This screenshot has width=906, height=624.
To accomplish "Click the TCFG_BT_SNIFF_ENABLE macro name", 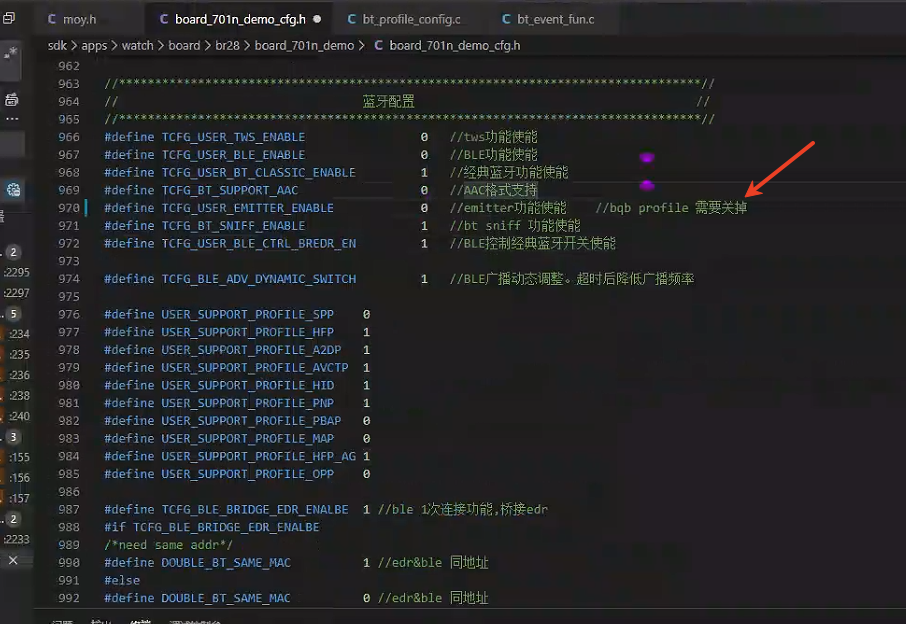I will coord(233,226).
